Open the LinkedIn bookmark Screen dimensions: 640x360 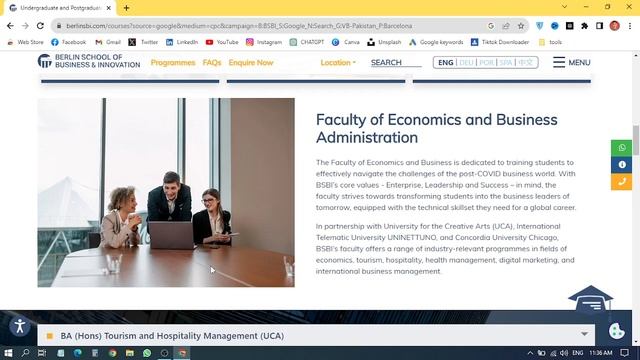(182, 42)
